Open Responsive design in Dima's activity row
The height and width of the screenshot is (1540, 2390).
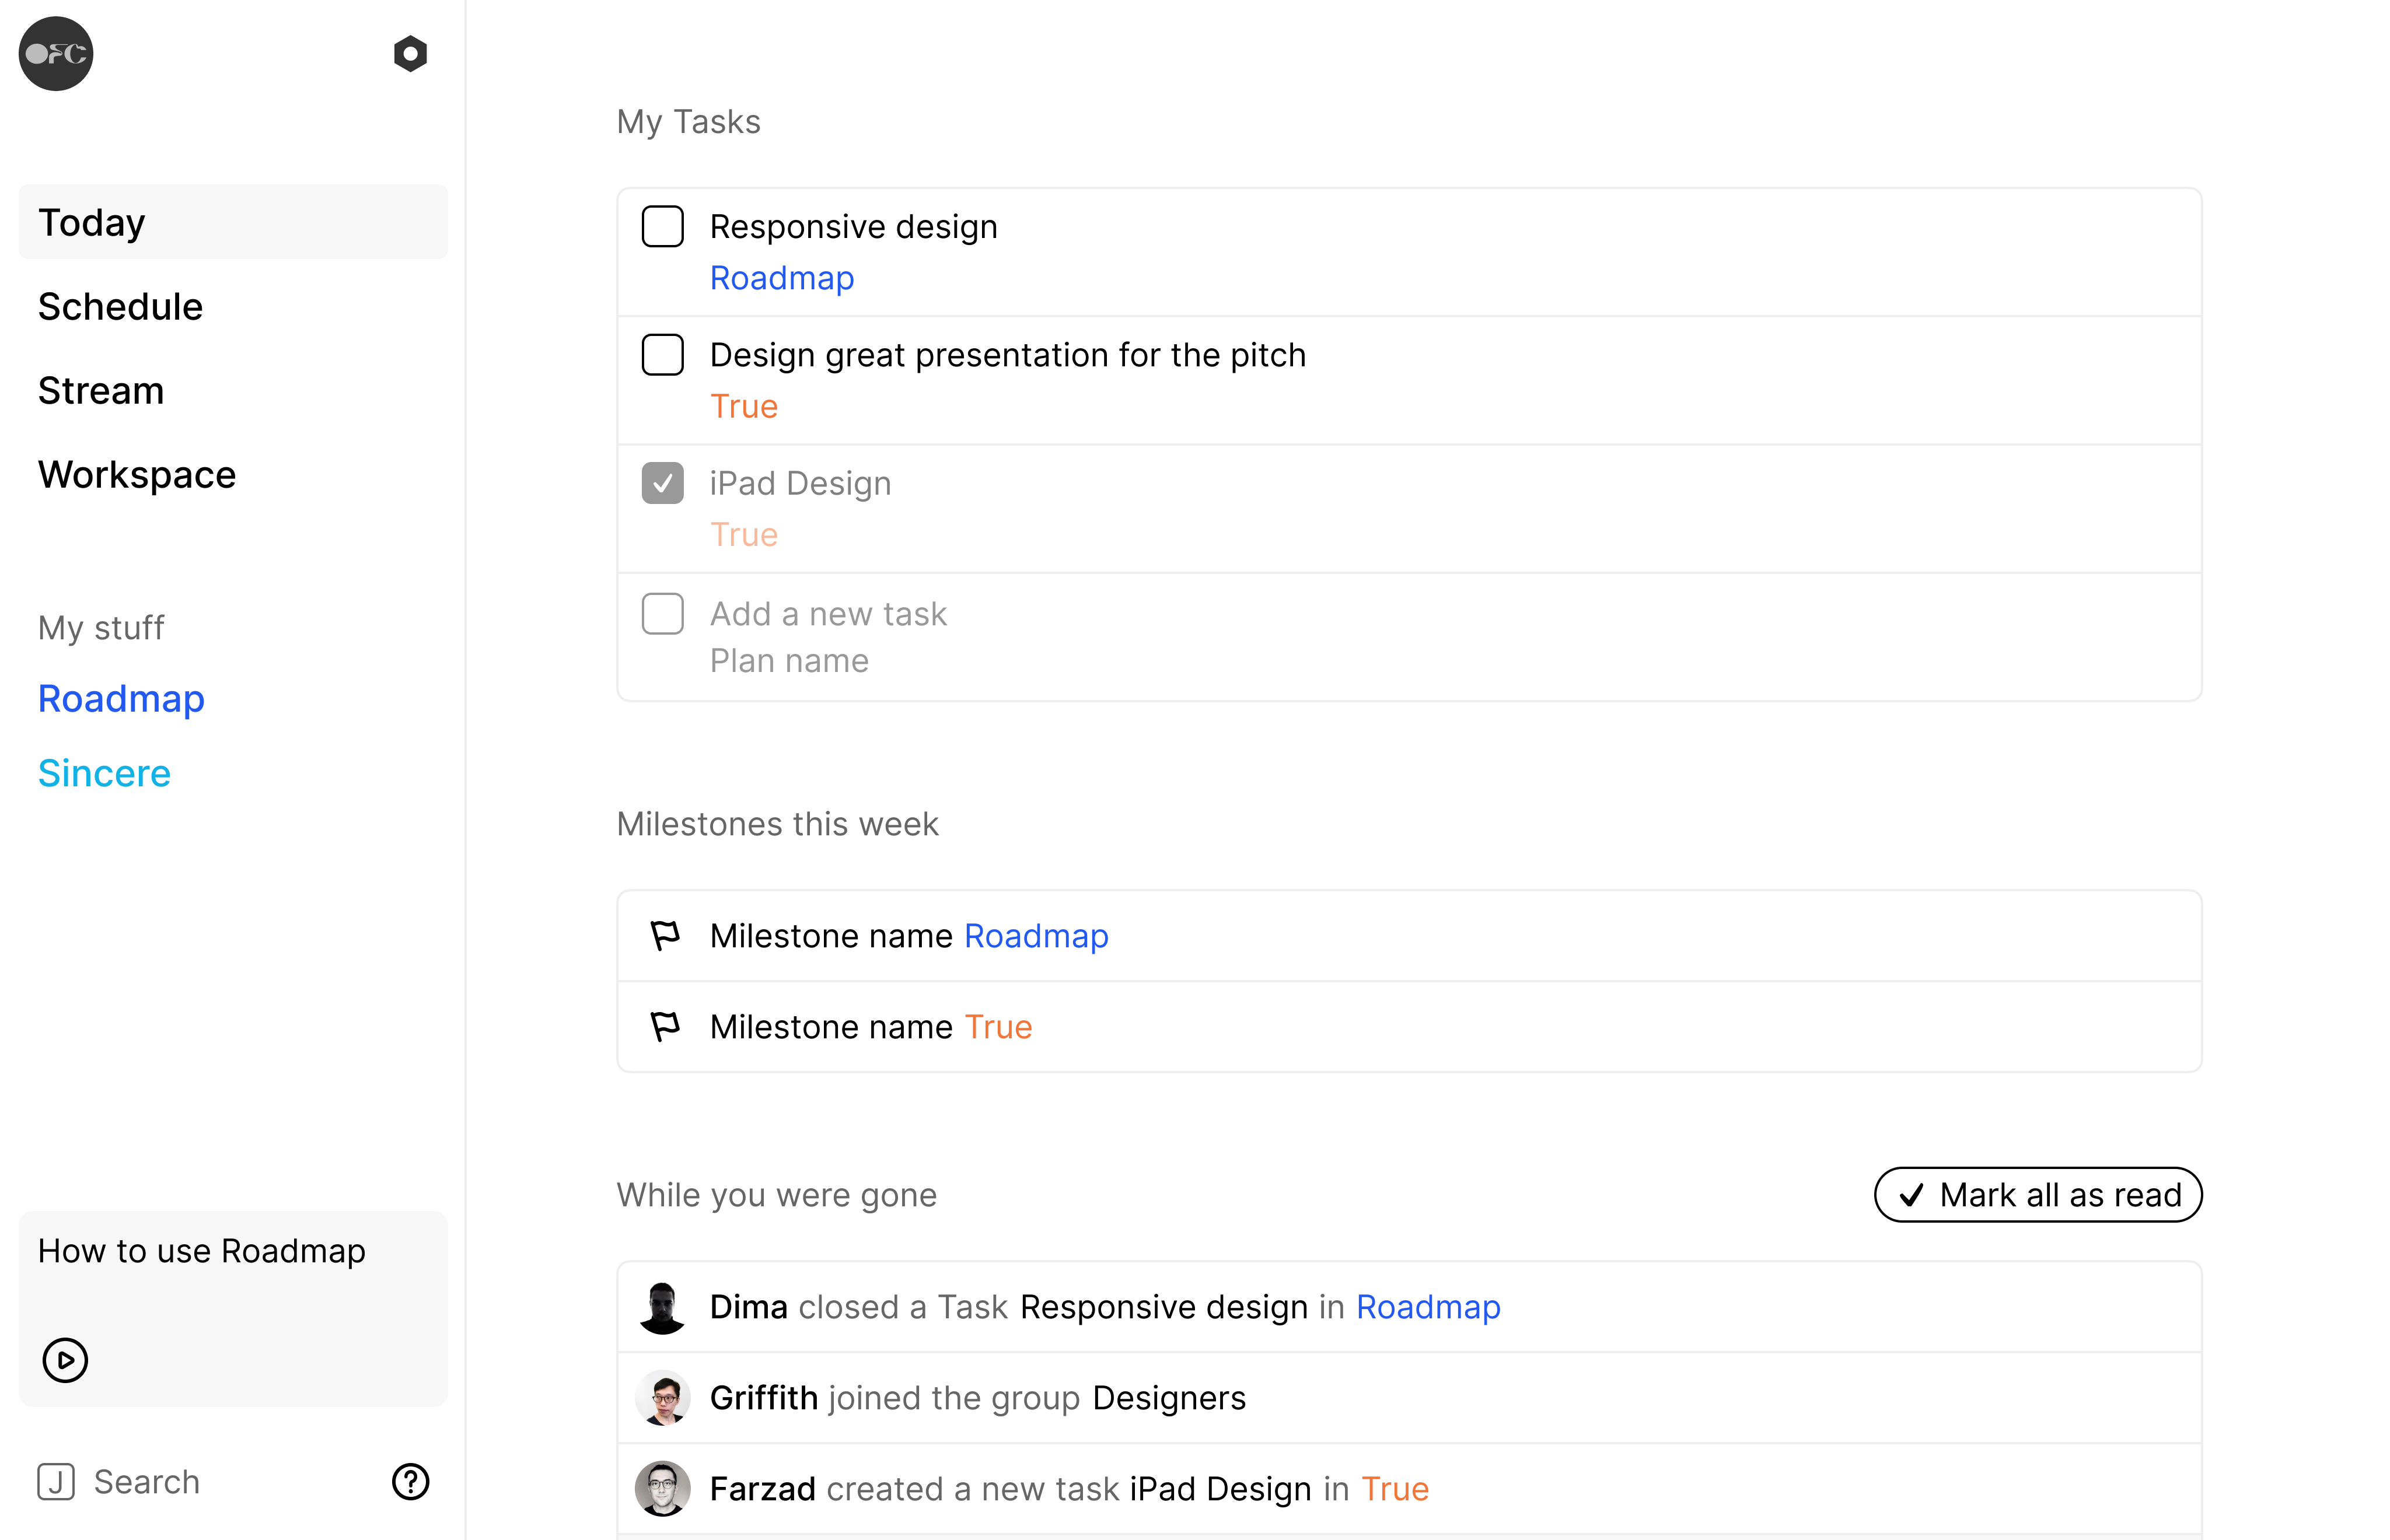pos(1164,1308)
